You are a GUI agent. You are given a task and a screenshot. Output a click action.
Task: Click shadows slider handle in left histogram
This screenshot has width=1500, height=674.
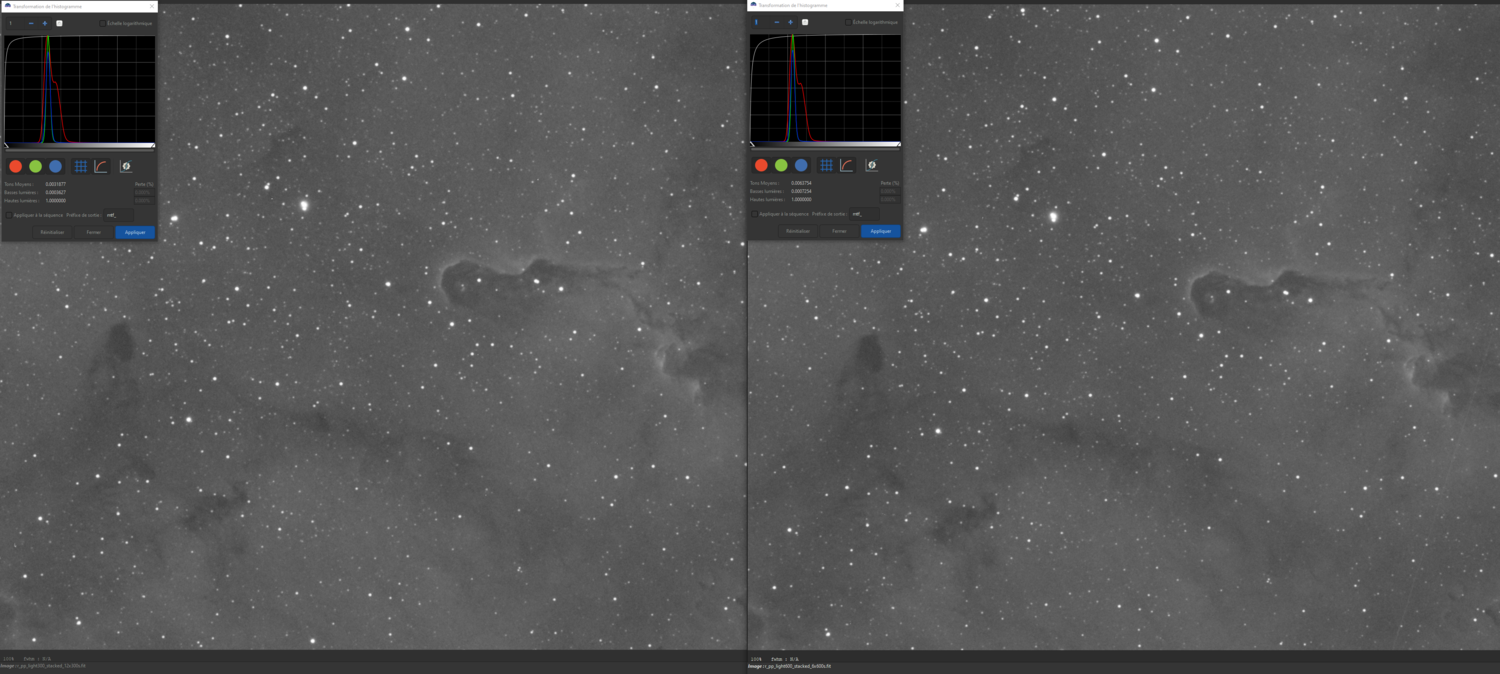(5, 145)
